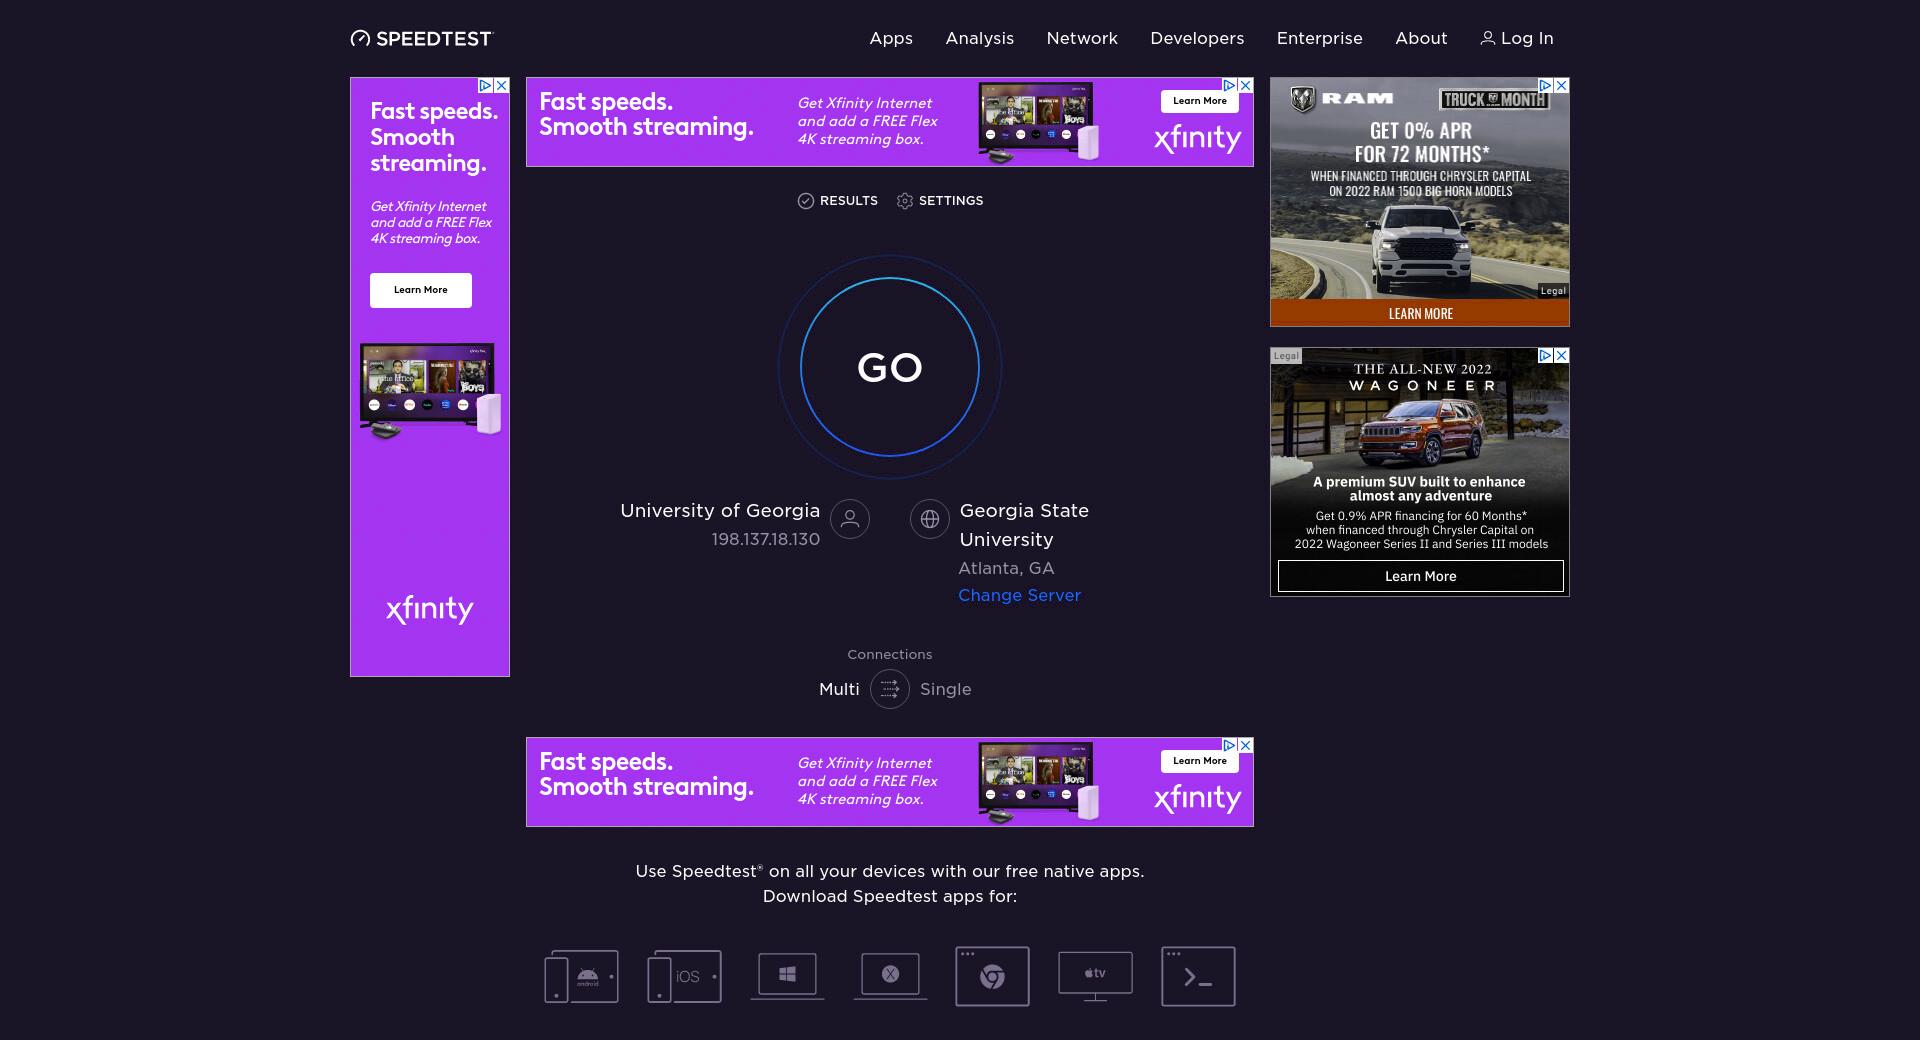
Task: Click Learn More in left Xfinity ad
Action: [421, 290]
